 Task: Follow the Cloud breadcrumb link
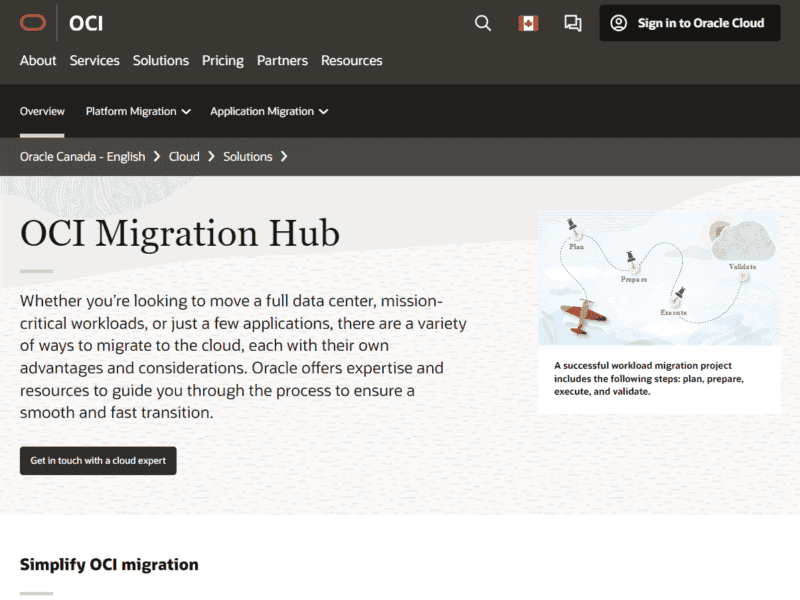point(184,156)
